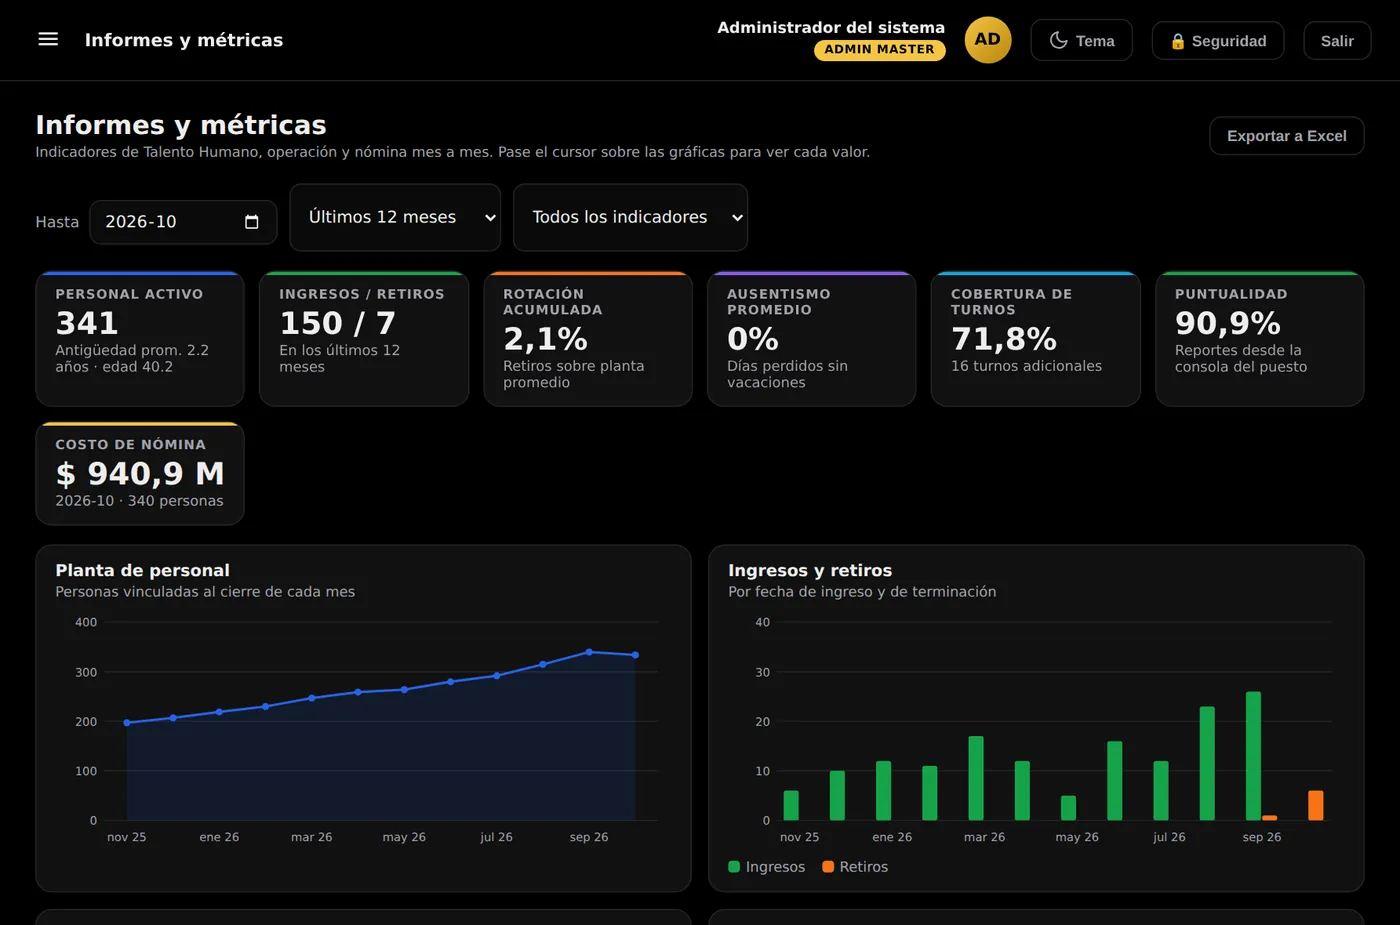Click 16 turnos adicionales text

point(1026,366)
